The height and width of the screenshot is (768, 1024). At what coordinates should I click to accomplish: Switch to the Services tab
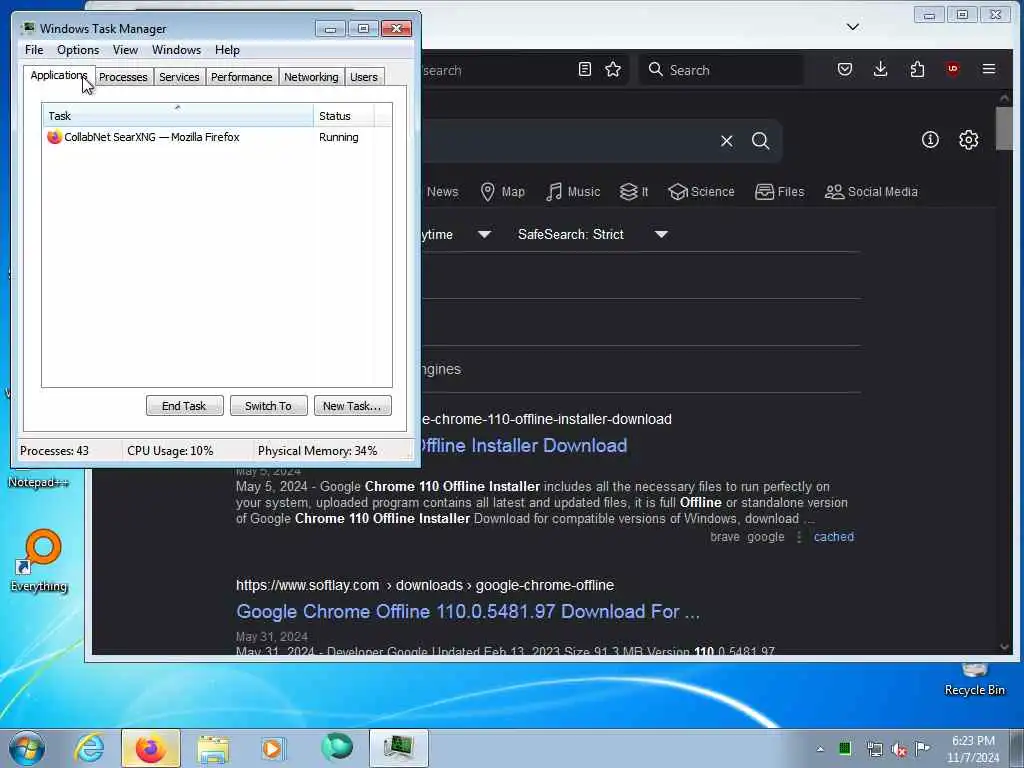[179, 77]
